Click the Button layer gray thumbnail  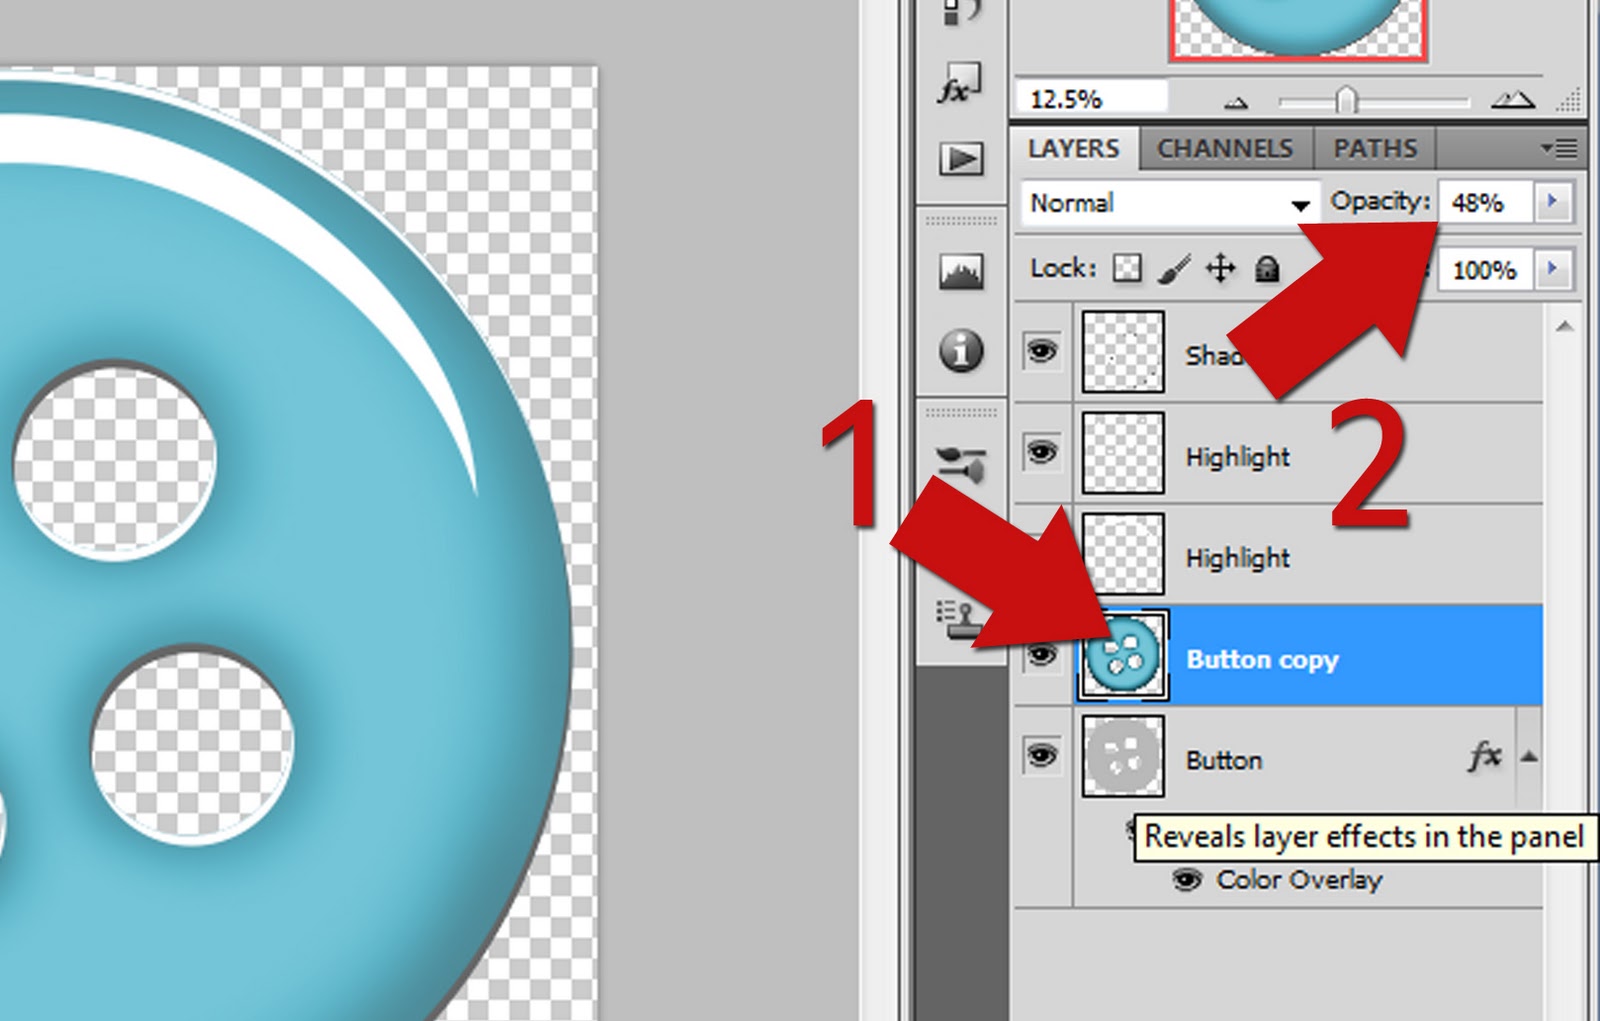tap(1123, 756)
